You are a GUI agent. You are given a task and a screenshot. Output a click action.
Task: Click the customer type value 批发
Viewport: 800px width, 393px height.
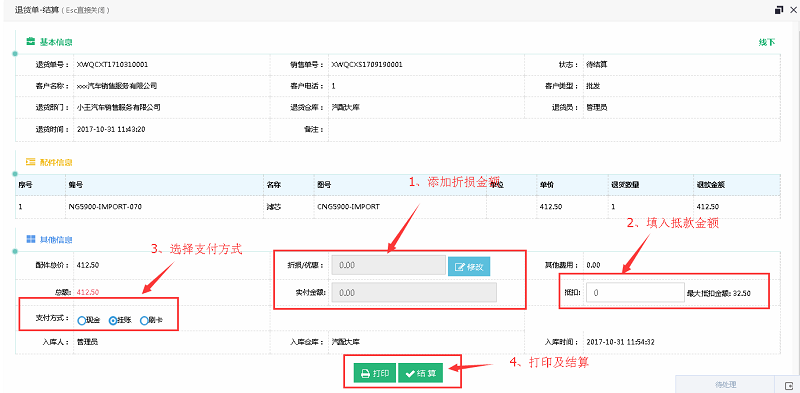(x=593, y=86)
